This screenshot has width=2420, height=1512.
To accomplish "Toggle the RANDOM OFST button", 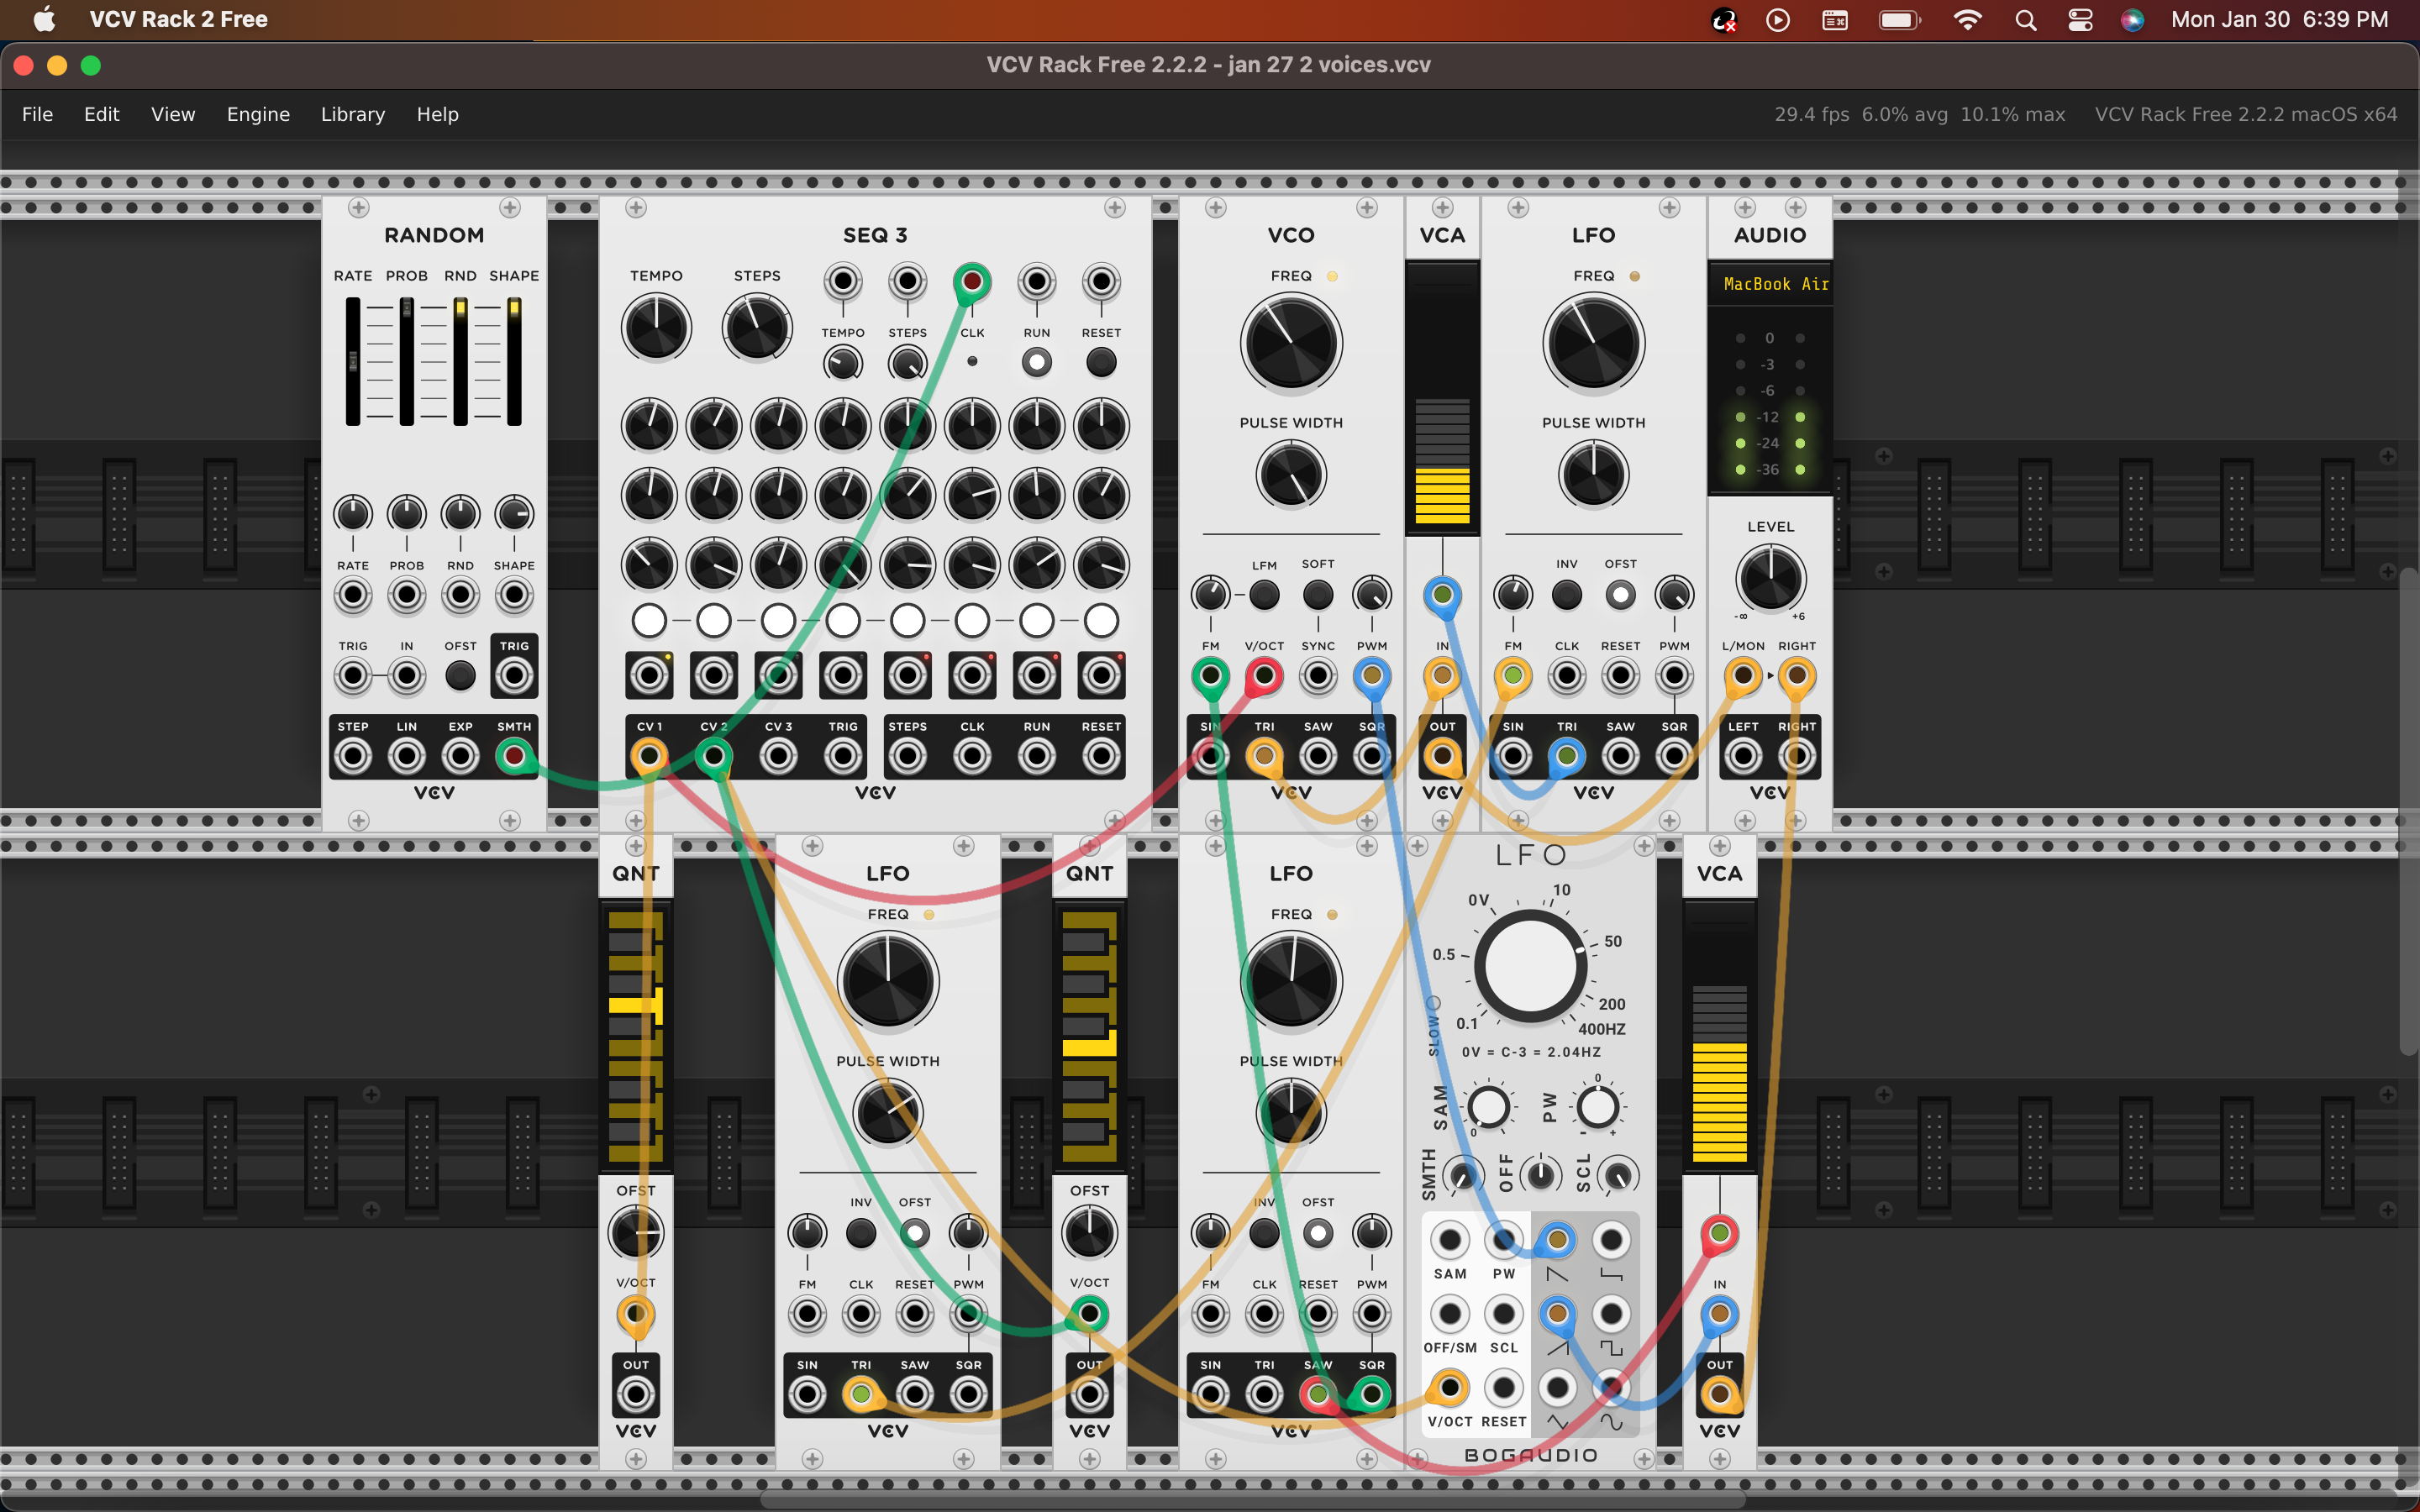I will click(x=460, y=676).
